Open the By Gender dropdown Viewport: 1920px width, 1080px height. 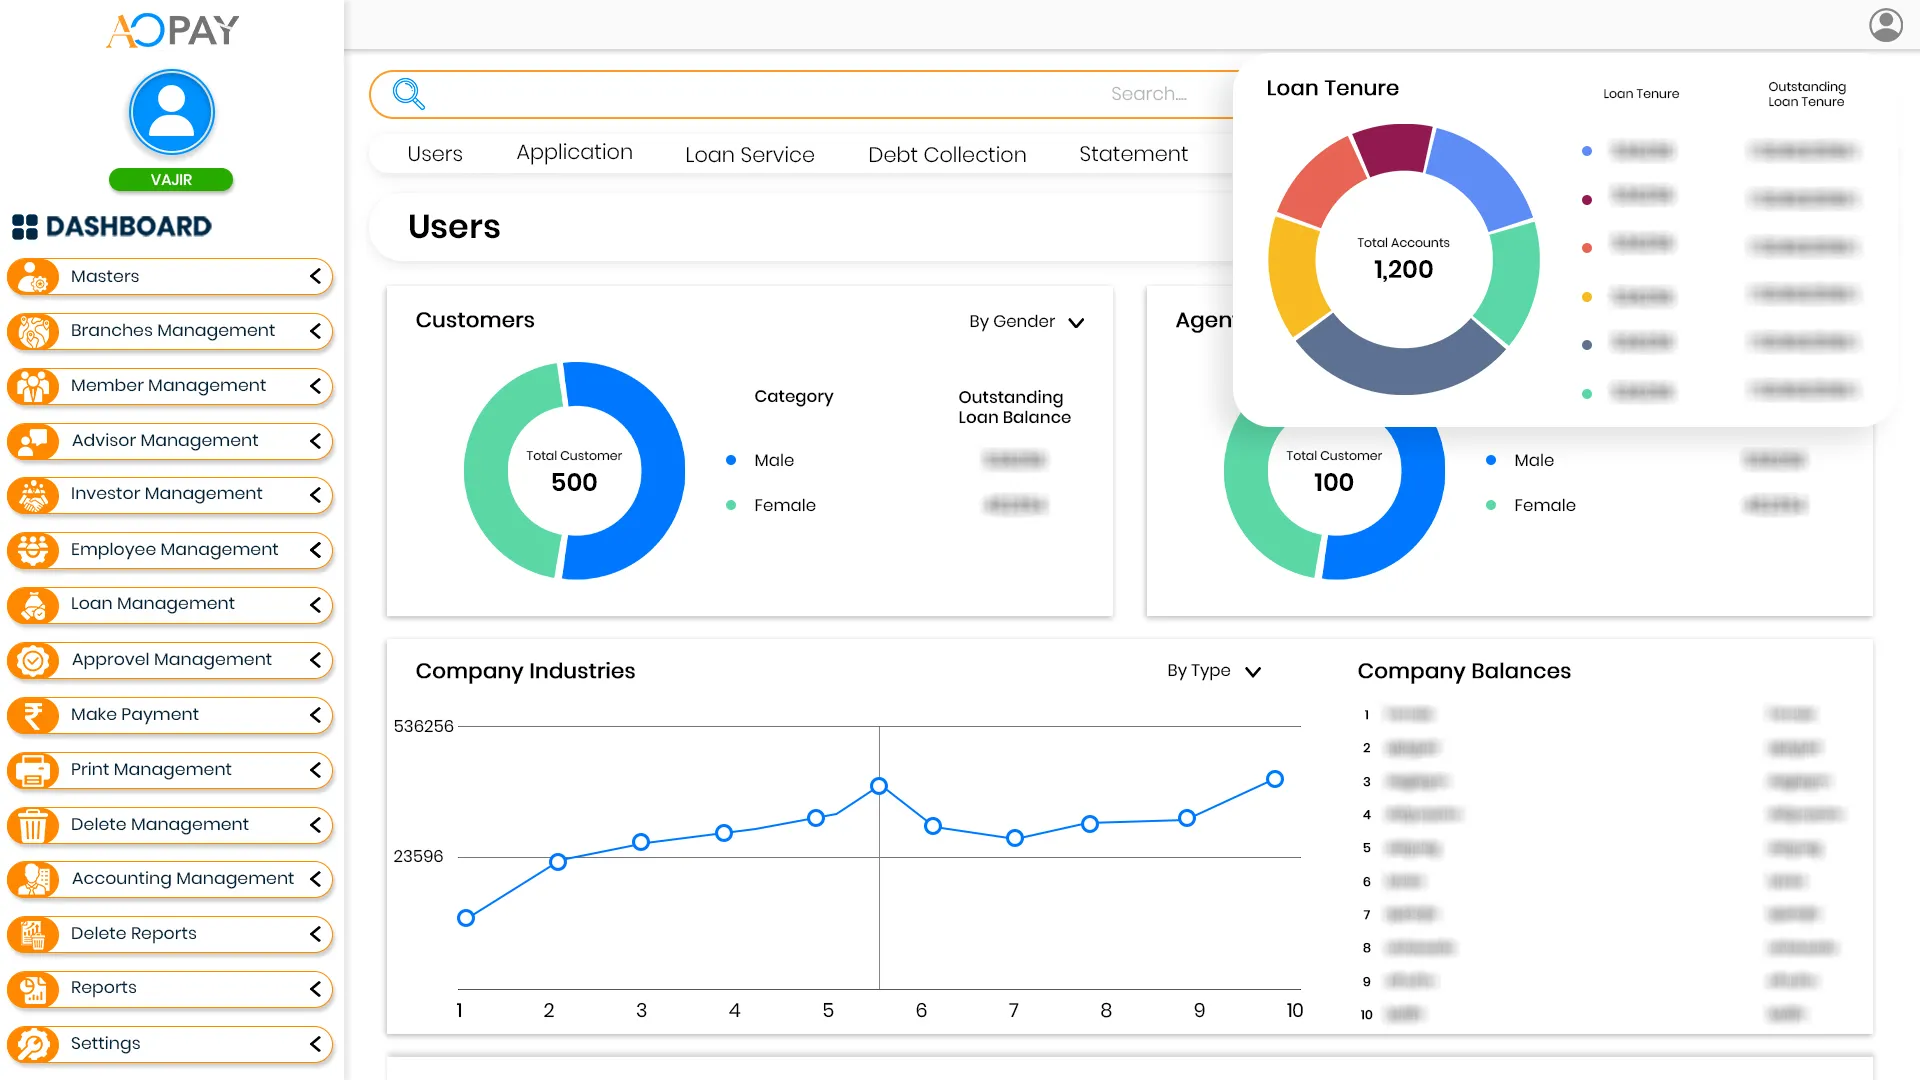(x=1076, y=322)
